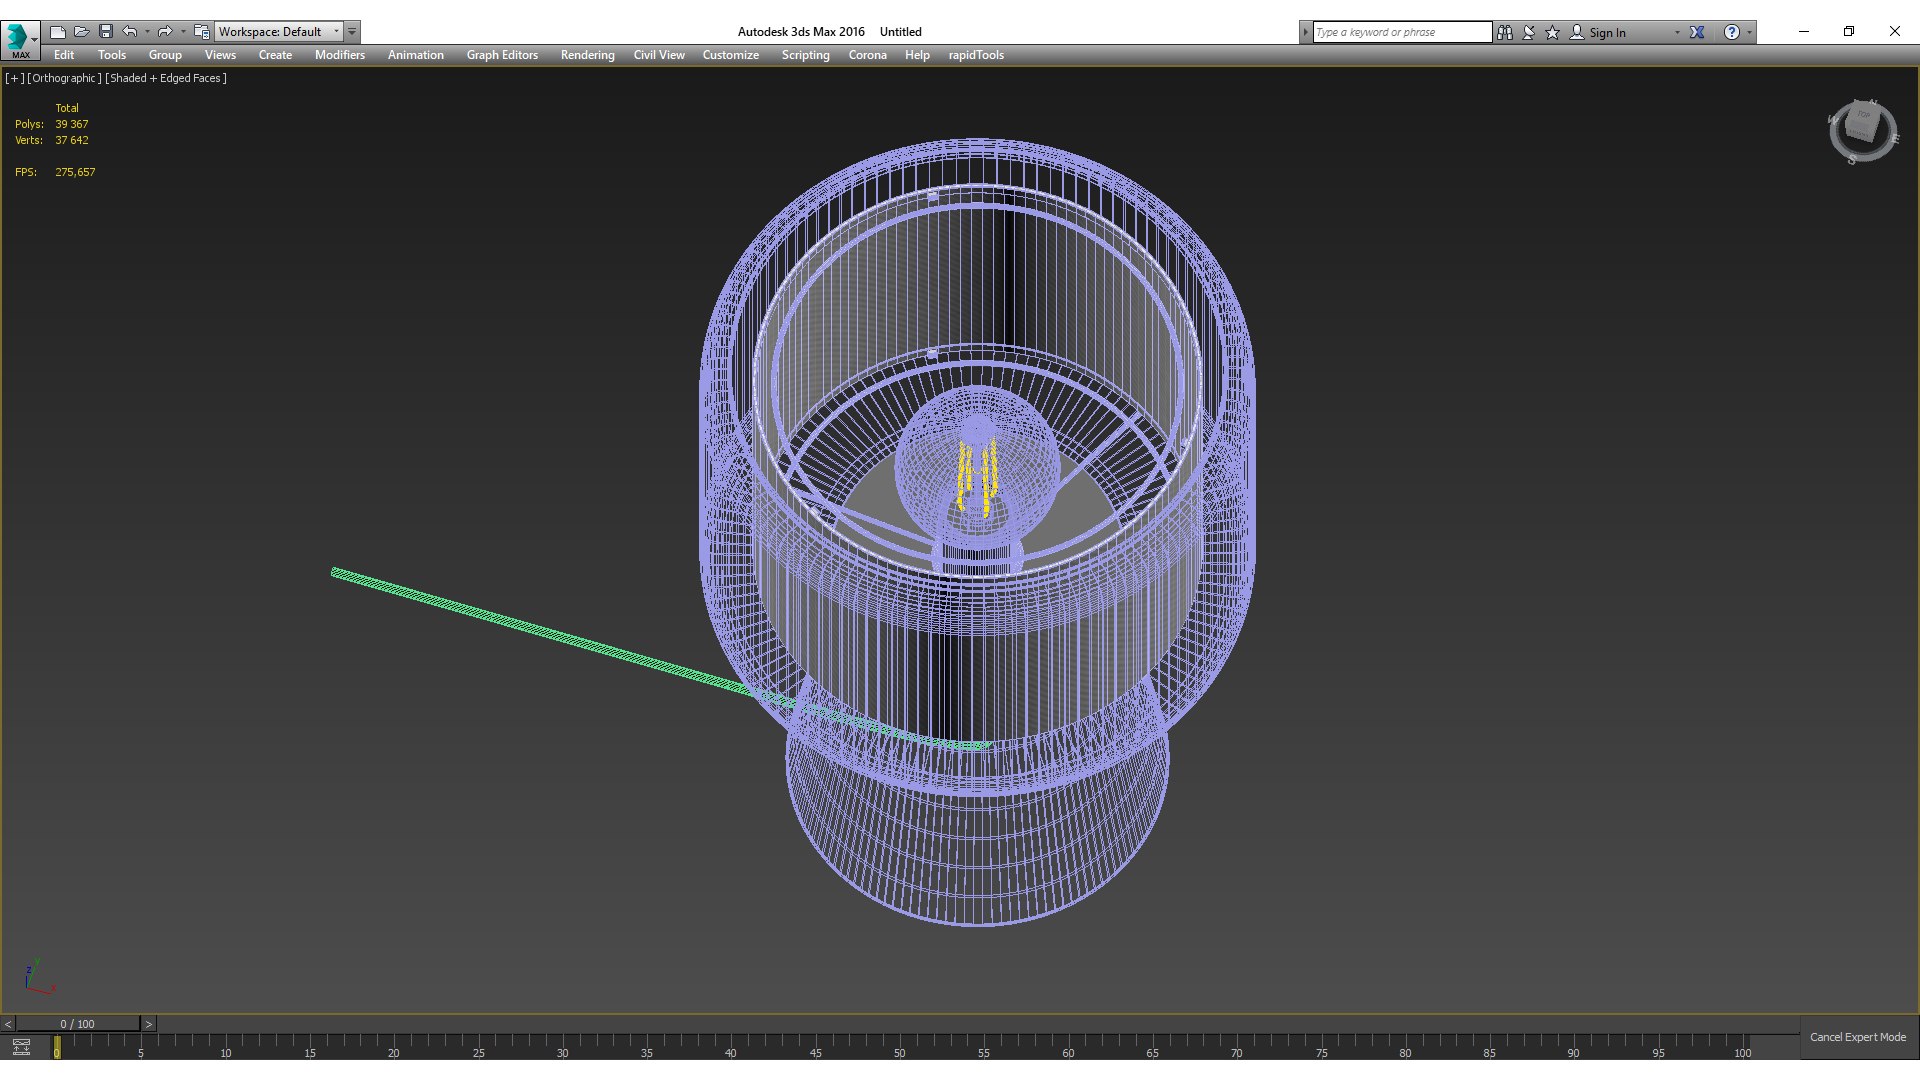Image resolution: width=1920 pixels, height=1080 pixels.
Task: Open the Corona menu
Action: point(868,55)
